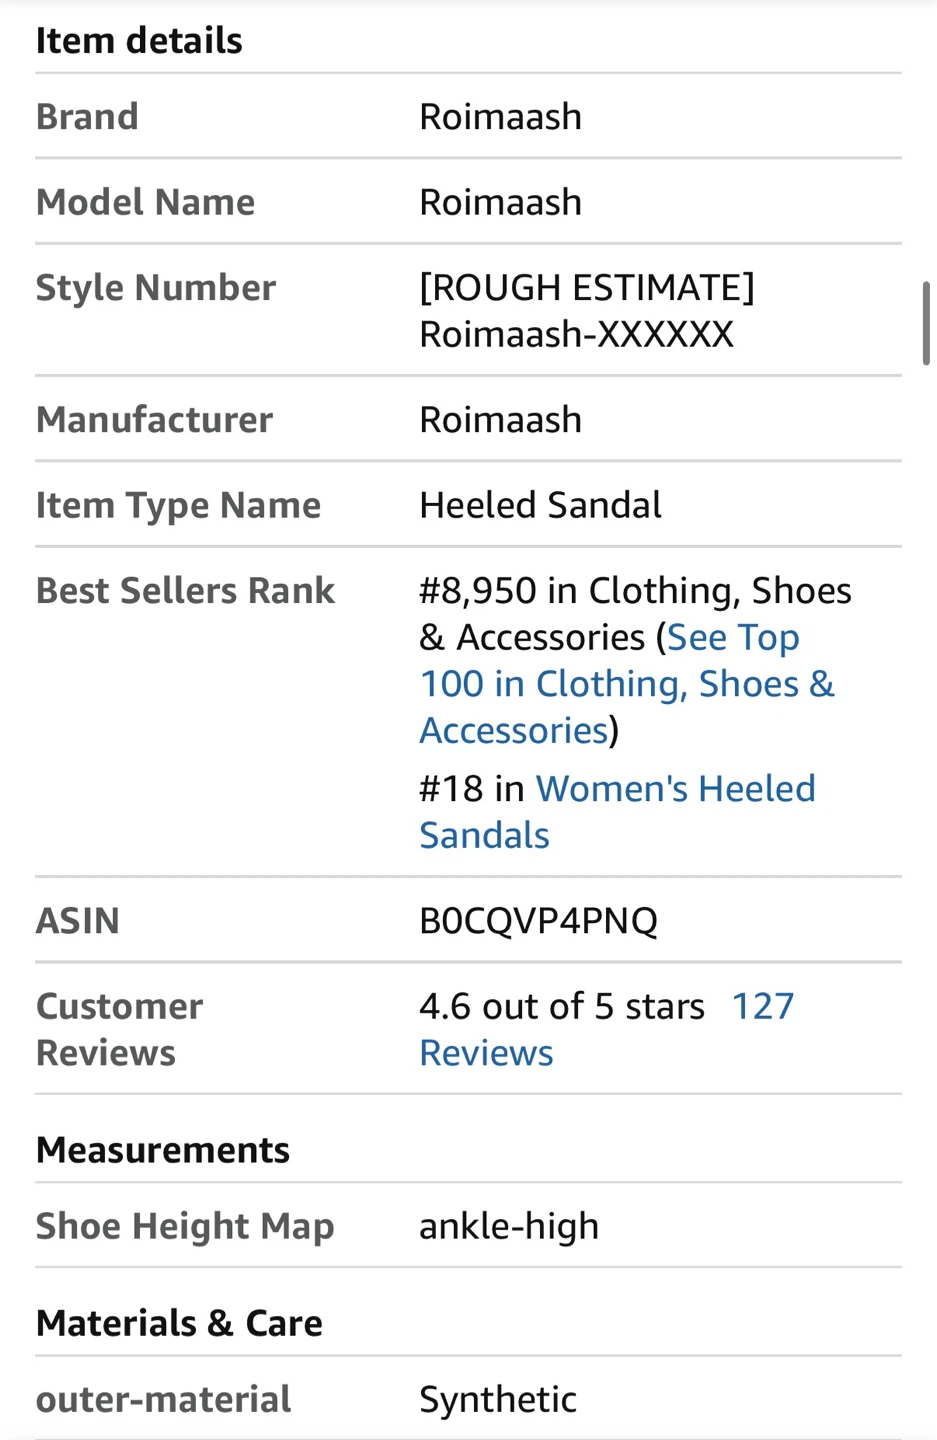
Task: Tap the Roimaash value in the Brand row
Action: point(500,117)
